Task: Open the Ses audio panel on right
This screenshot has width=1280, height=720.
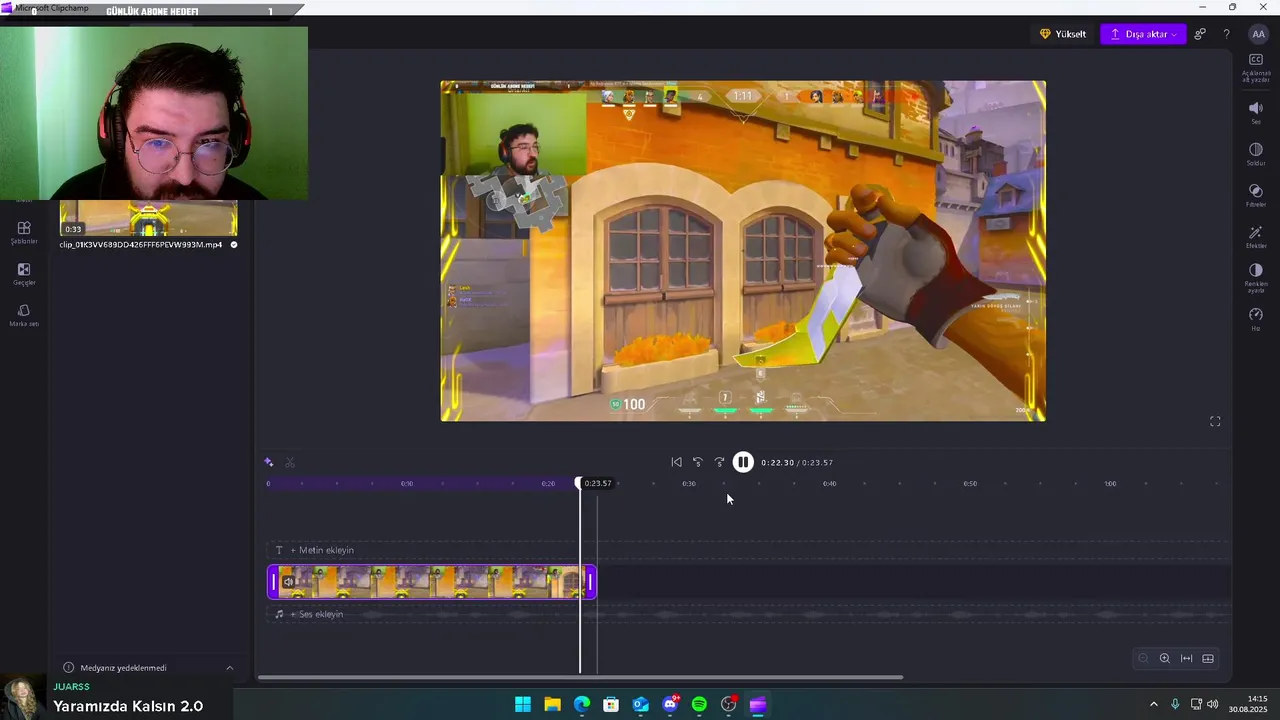Action: tap(1256, 112)
